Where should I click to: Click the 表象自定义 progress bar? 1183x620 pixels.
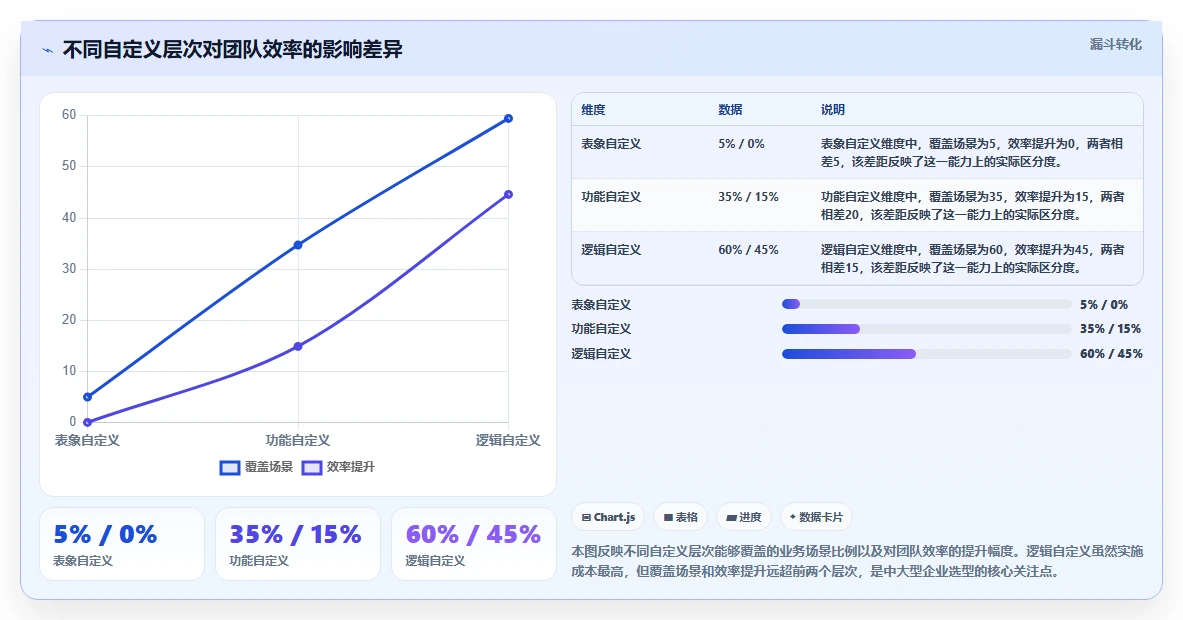tap(926, 304)
